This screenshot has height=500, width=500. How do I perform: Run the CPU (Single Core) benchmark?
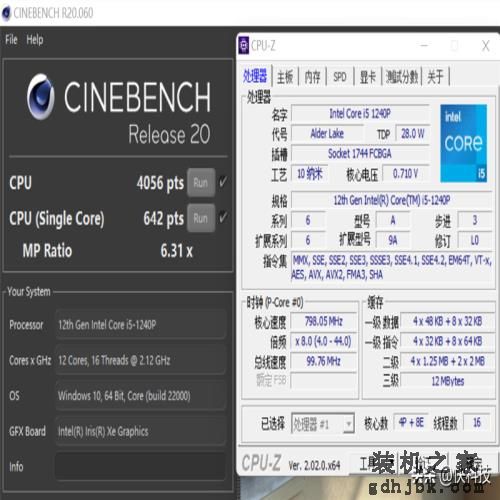[201, 218]
